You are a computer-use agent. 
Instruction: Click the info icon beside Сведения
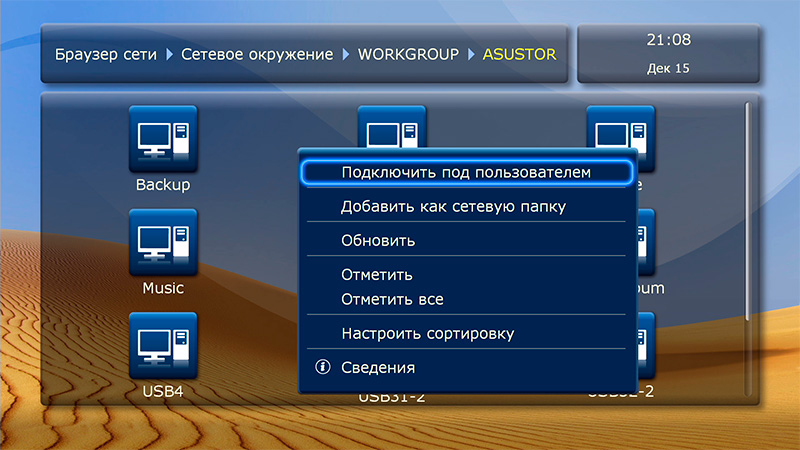pyautogui.click(x=322, y=367)
